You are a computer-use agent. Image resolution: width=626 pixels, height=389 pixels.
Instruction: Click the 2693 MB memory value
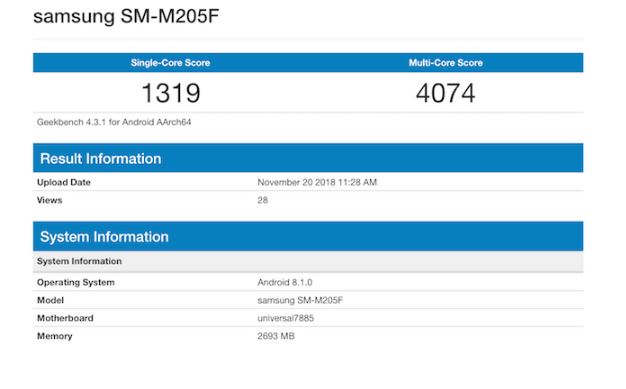pyautogui.click(x=276, y=336)
